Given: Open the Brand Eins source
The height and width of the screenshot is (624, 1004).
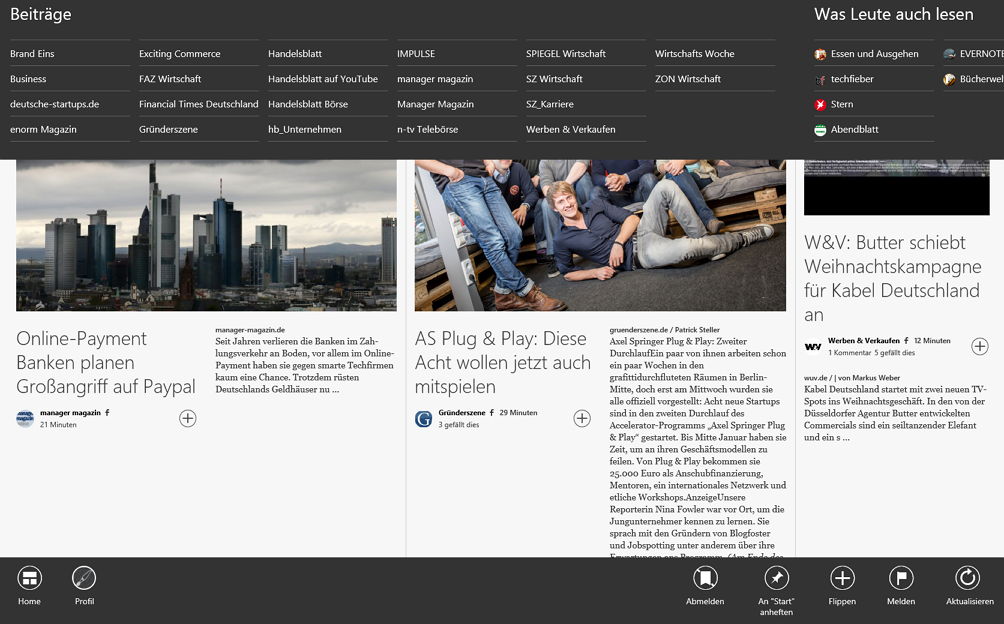Looking at the screenshot, I should click(x=32, y=54).
